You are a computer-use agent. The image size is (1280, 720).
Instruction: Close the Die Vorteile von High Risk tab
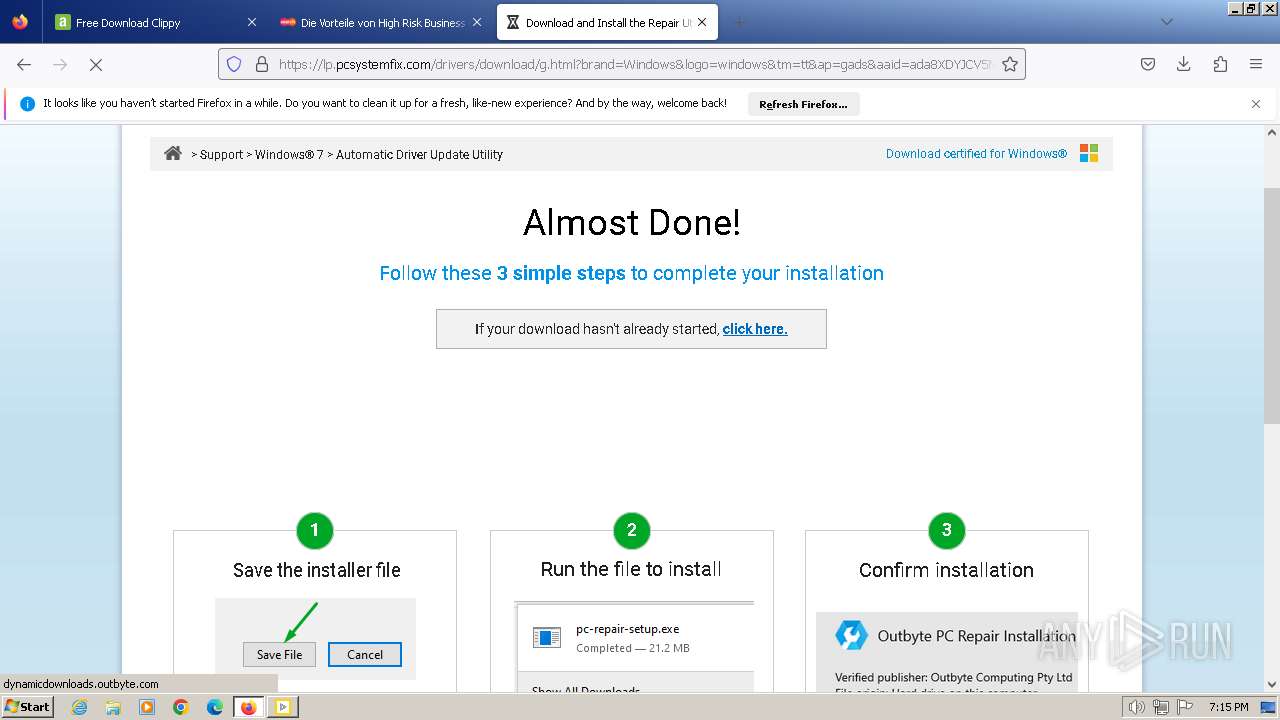(477, 22)
